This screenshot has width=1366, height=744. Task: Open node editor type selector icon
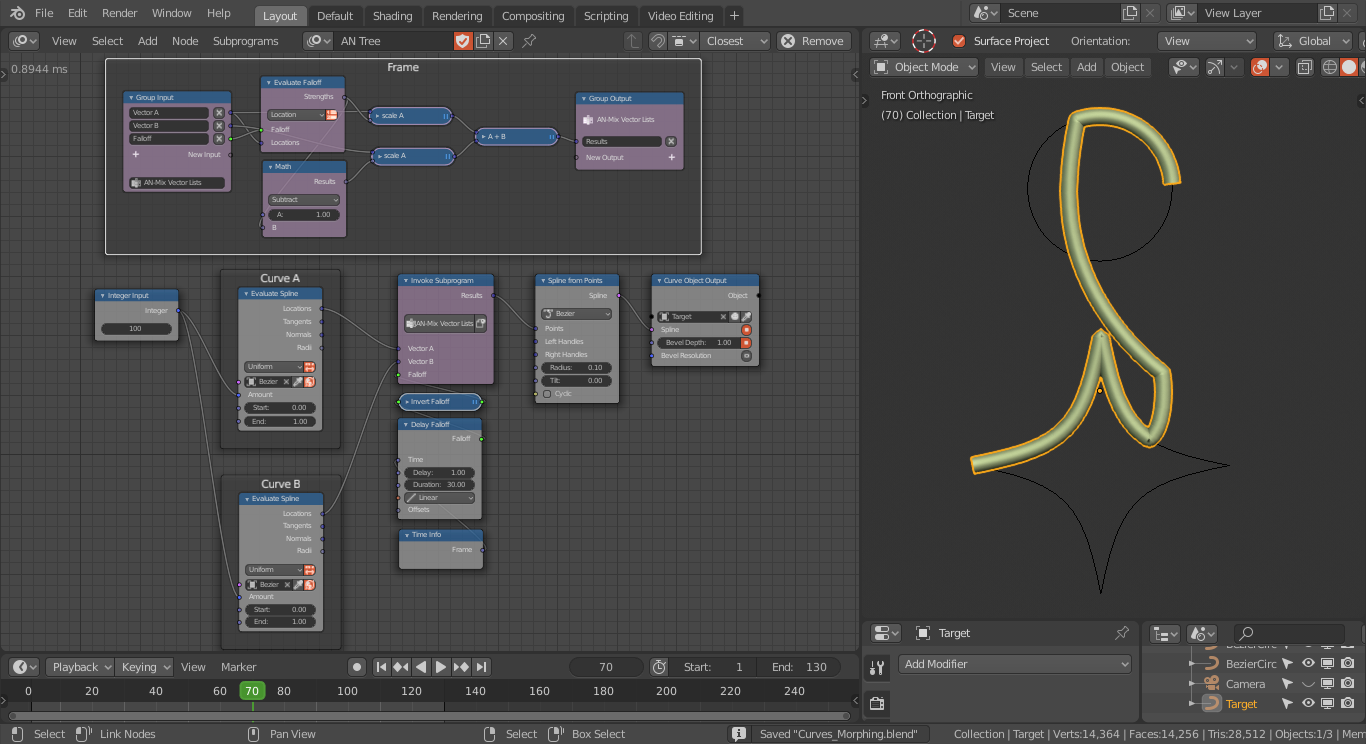(x=24, y=41)
